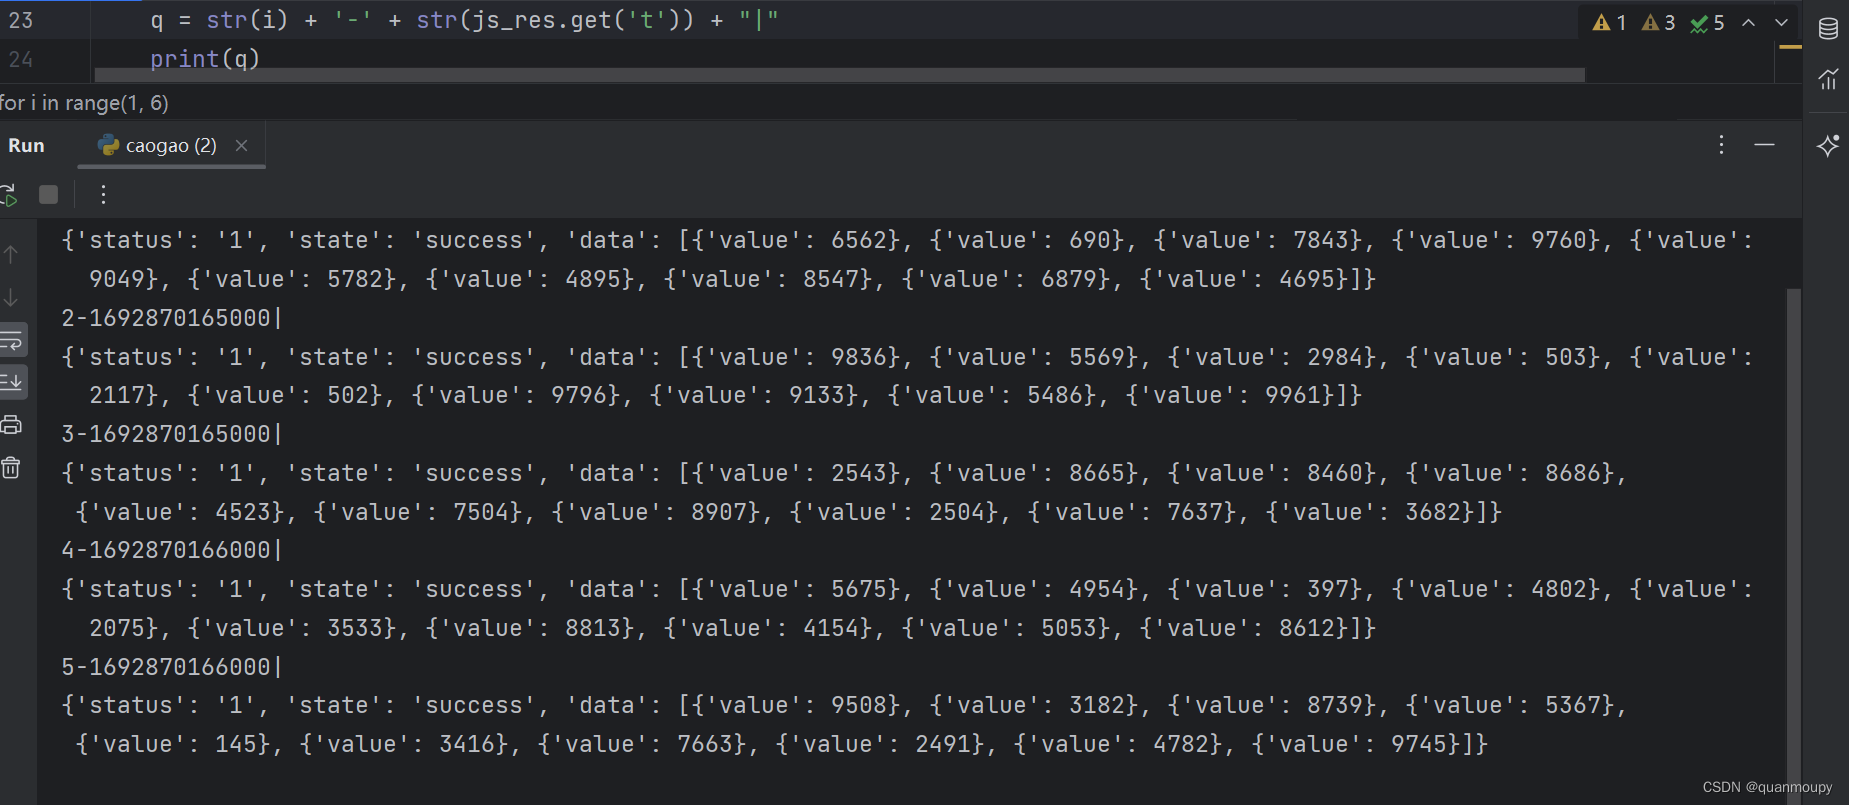Click code line 23 in editor
Image resolution: width=1849 pixels, height=805 pixels.
[464, 20]
